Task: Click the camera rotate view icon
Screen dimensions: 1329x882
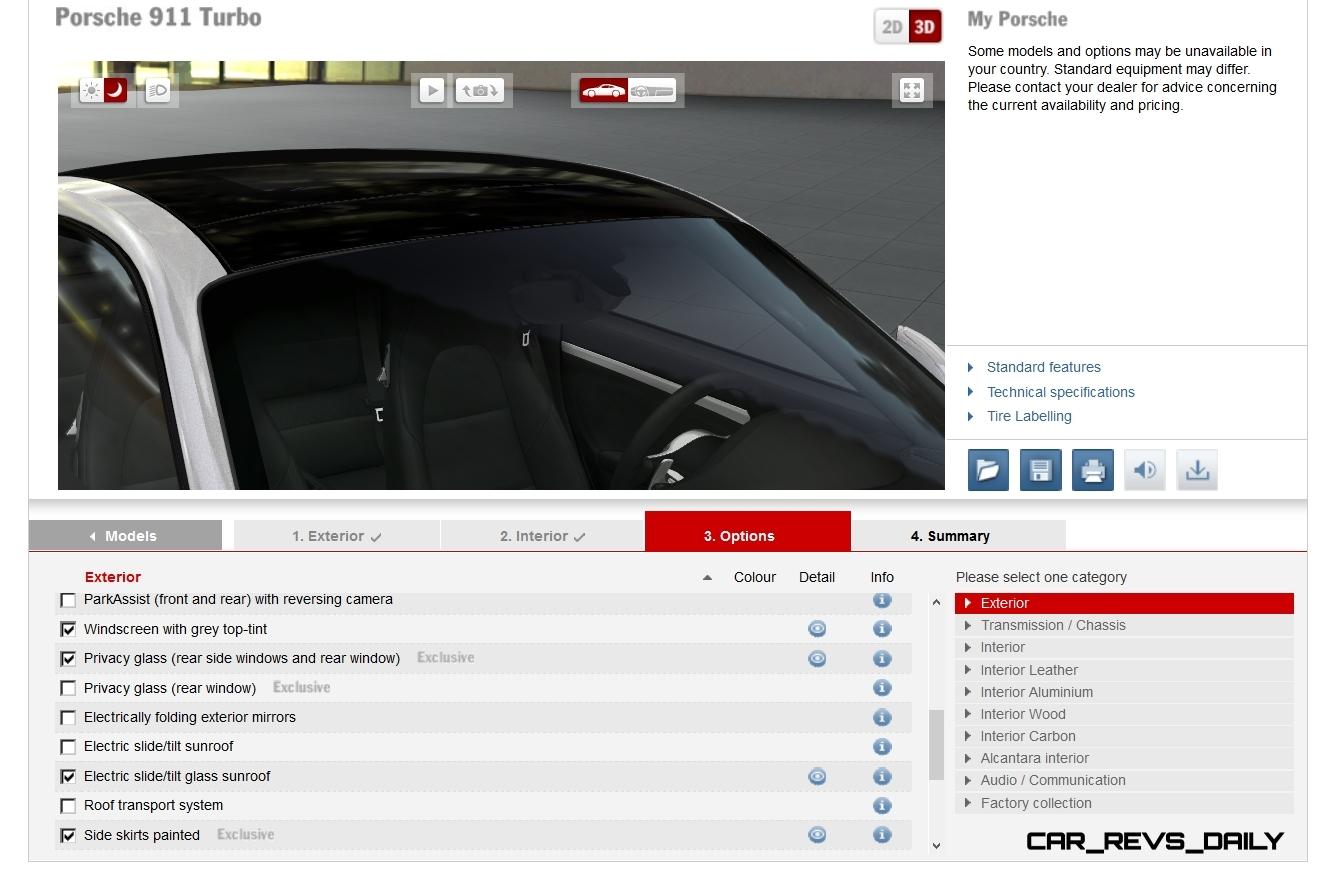Action: click(480, 90)
